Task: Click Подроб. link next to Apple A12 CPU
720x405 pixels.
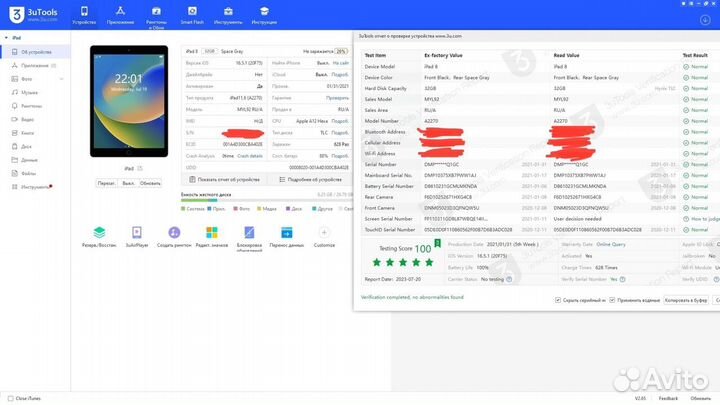Action: point(340,121)
